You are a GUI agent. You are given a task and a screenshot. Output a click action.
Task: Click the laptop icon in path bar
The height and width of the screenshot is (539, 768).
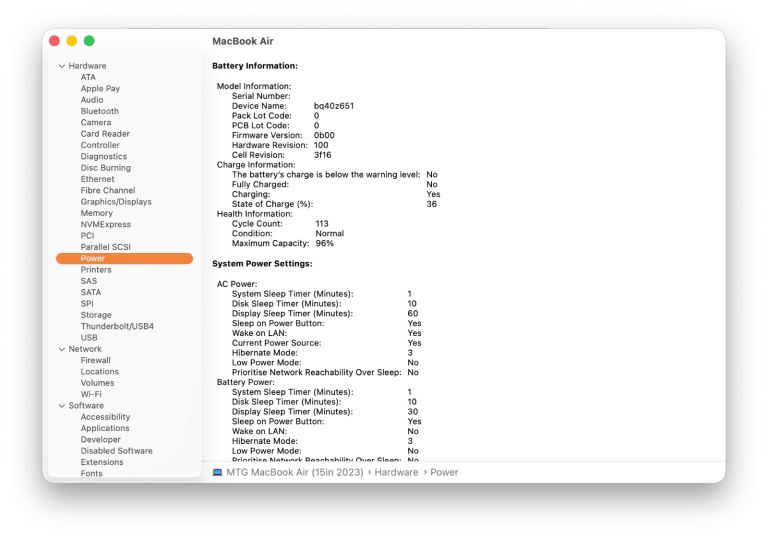point(218,472)
